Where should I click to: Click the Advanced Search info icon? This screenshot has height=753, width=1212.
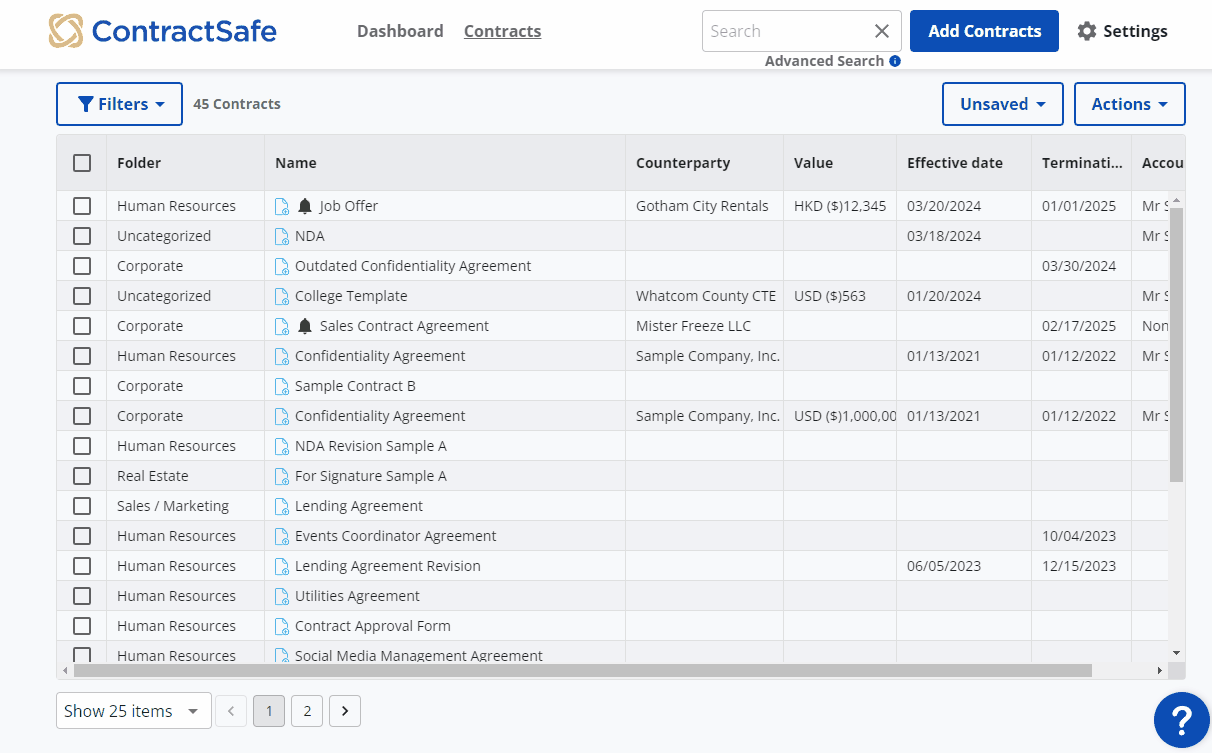(x=895, y=61)
